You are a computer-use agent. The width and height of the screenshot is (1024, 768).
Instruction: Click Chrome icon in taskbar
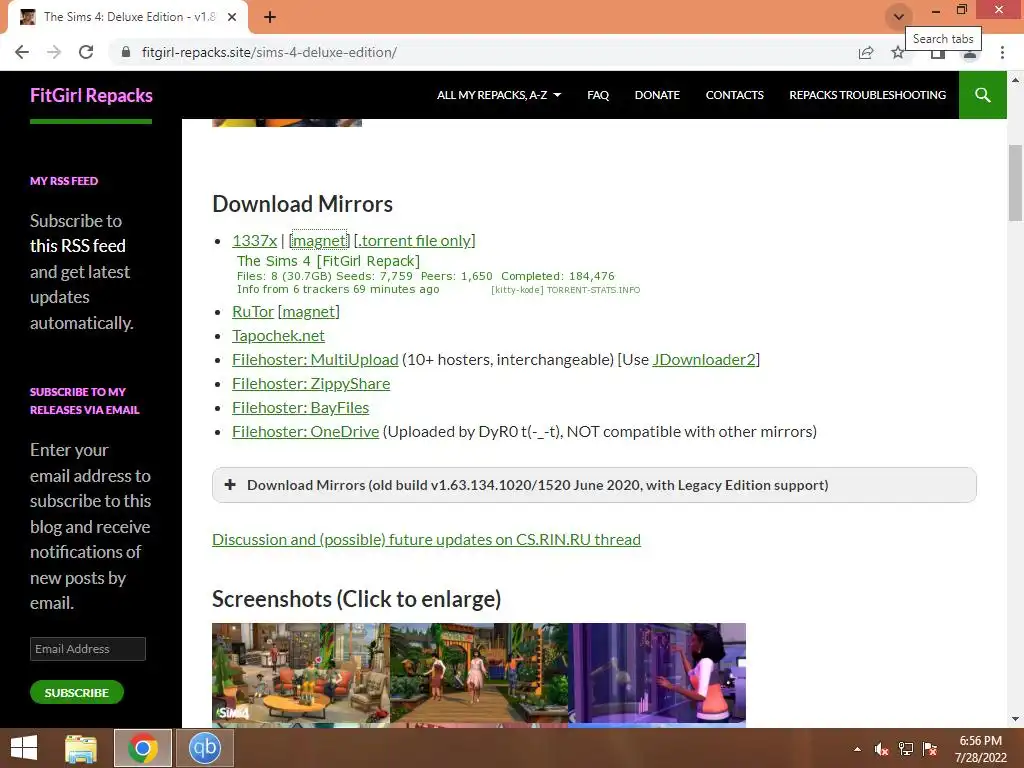click(x=143, y=748)
